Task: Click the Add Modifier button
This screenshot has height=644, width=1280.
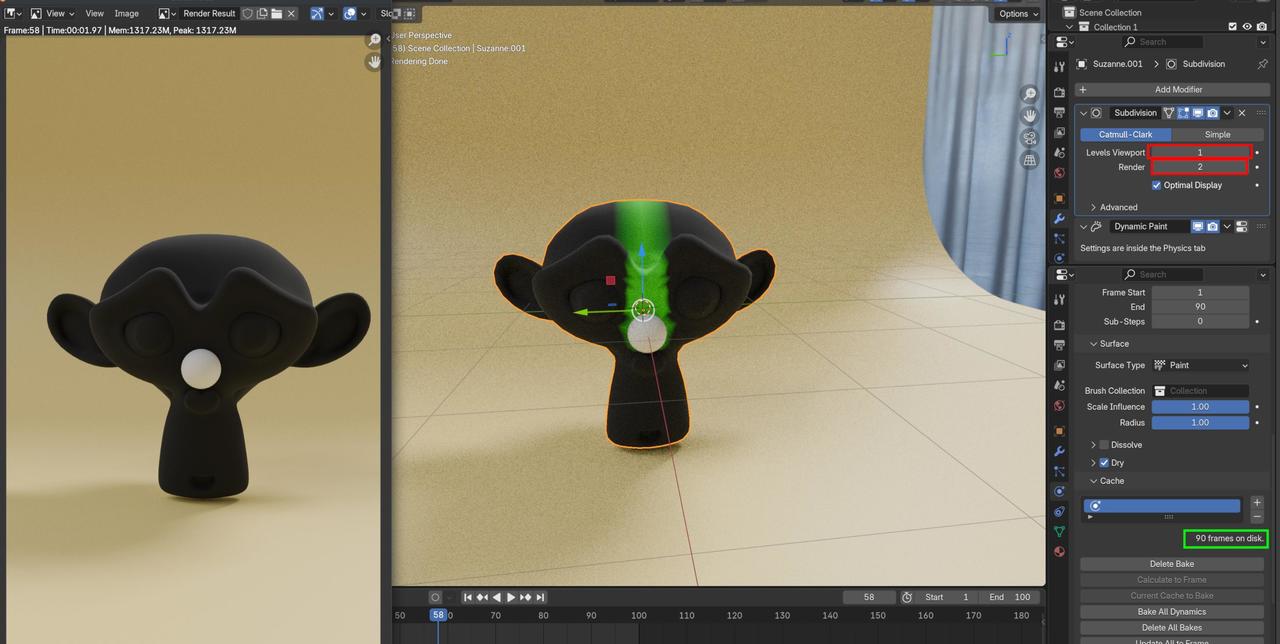Action: [x=1172, y=90]
